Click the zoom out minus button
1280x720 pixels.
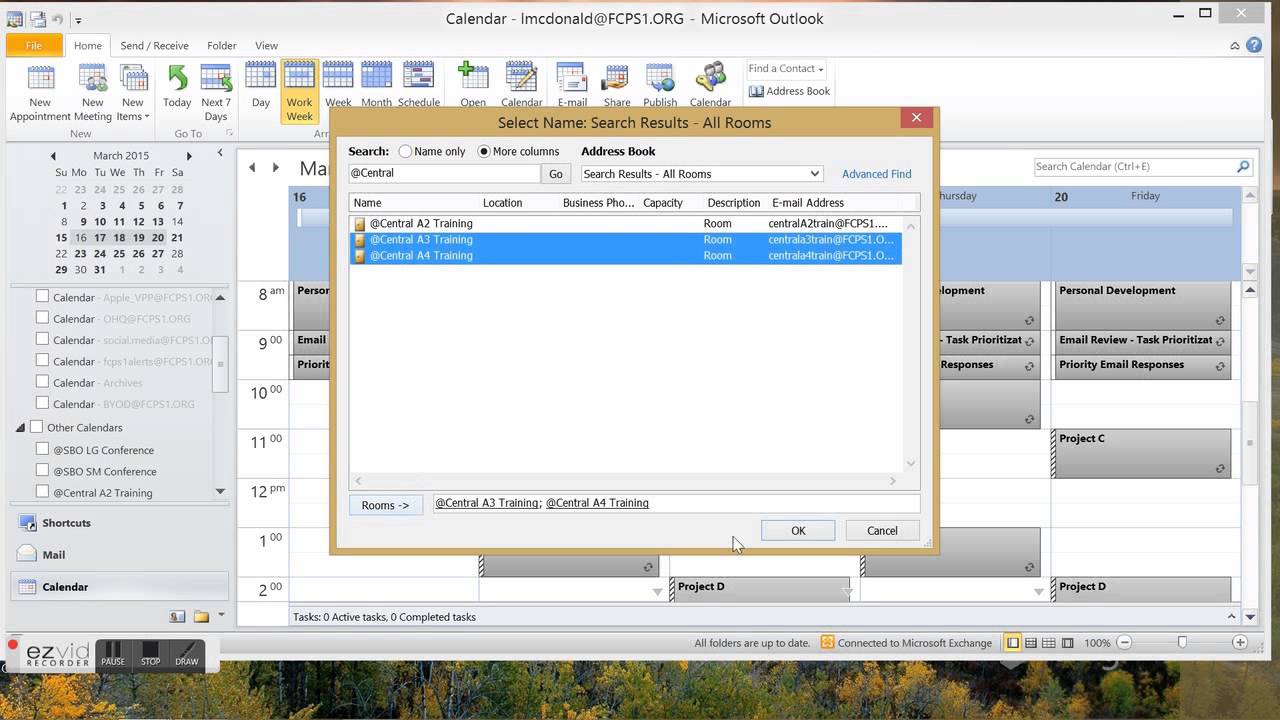pos(1124,643)
